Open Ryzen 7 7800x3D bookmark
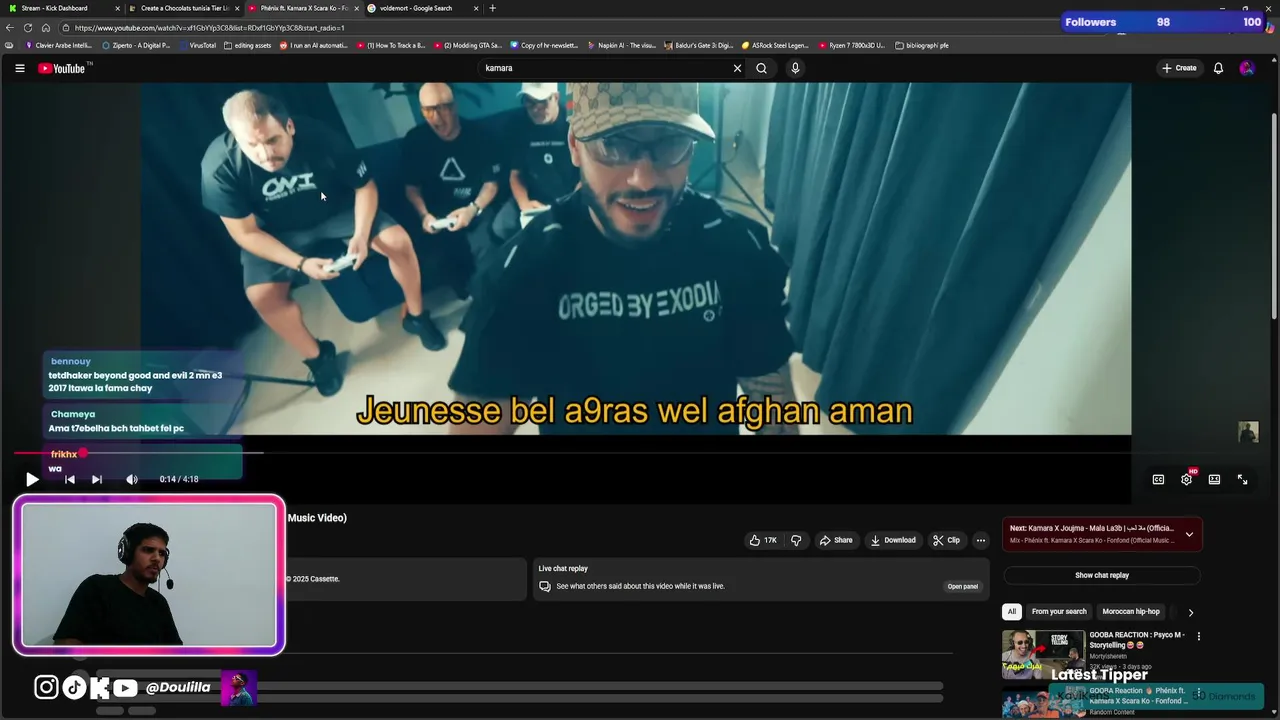Image resolution: width=1280 pixels, height=720 pixels. [x=852, y=45]
